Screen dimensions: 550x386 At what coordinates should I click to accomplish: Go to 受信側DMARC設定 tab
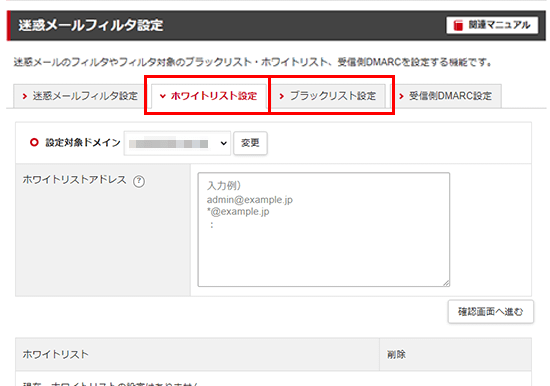coord(445,96)
